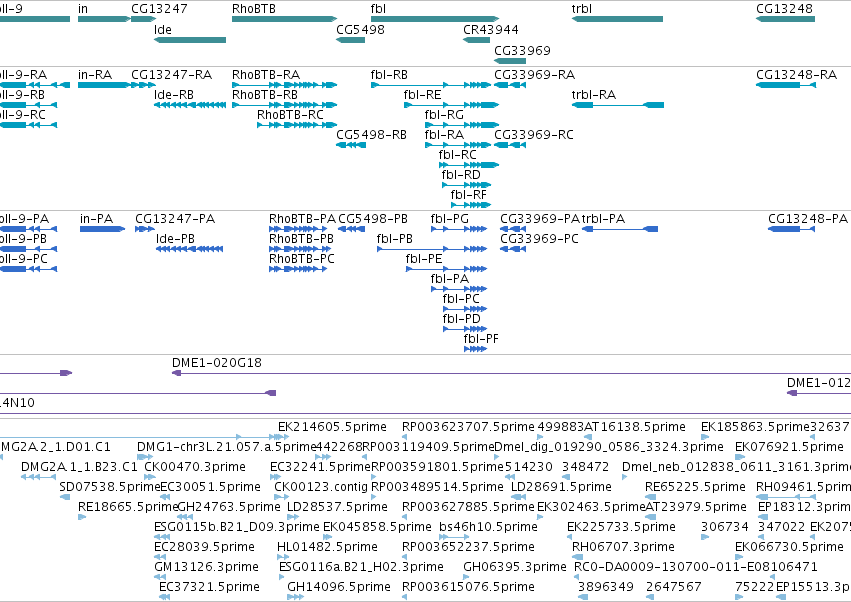Select transcript fbl-RA

458,145
